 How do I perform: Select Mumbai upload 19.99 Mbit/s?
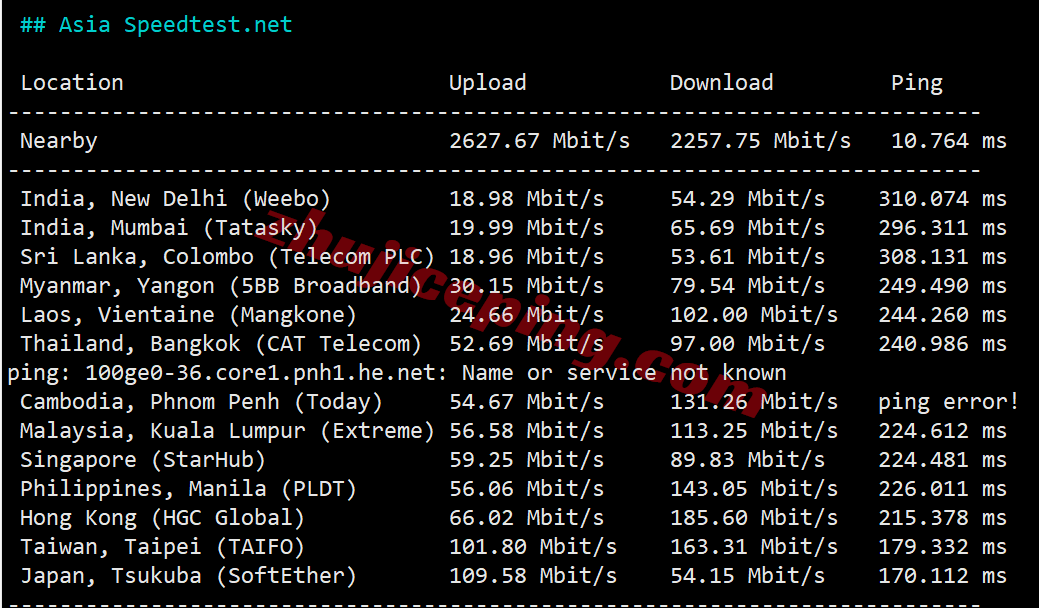[x=527, y=228]
